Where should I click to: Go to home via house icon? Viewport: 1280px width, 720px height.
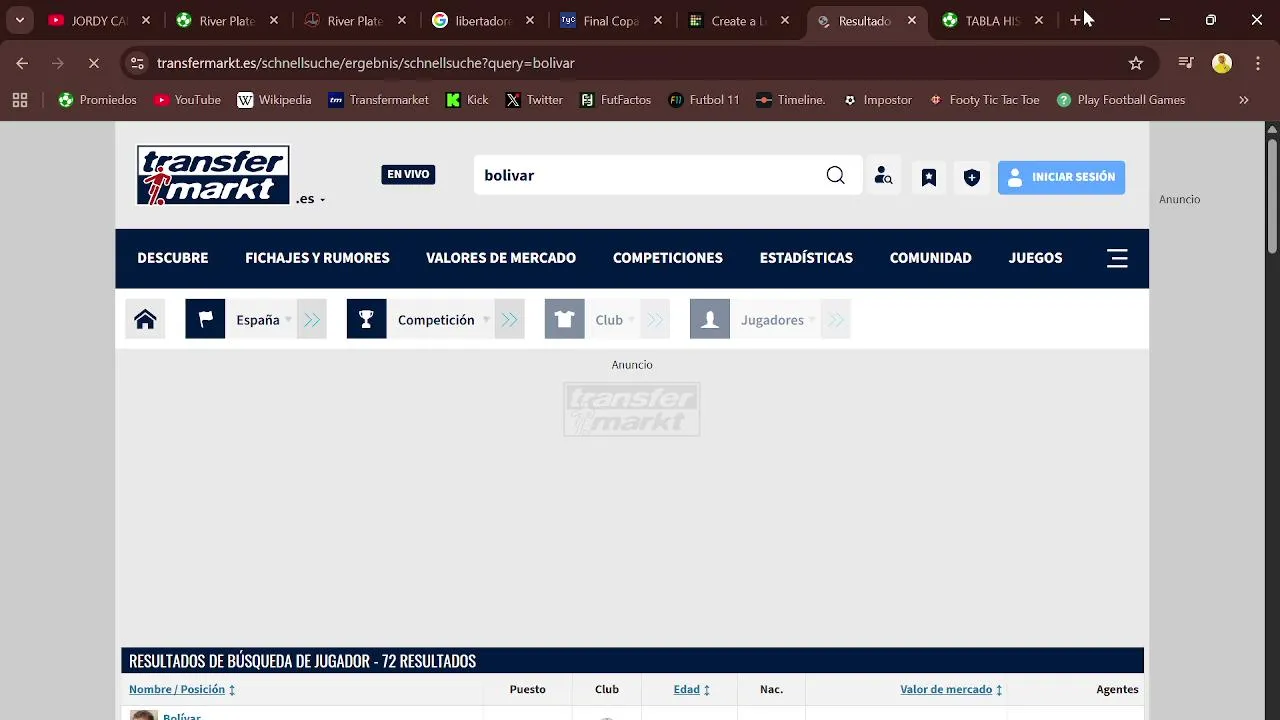click(x=145, y=320)
